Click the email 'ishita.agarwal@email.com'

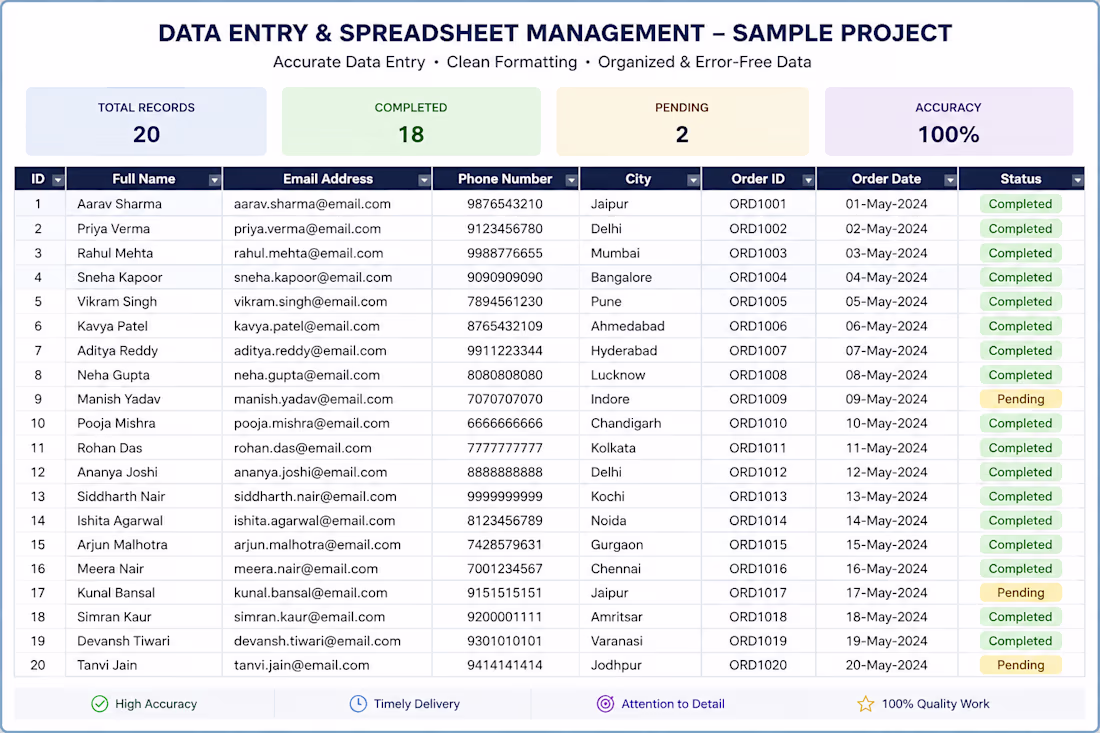point(314,520)
